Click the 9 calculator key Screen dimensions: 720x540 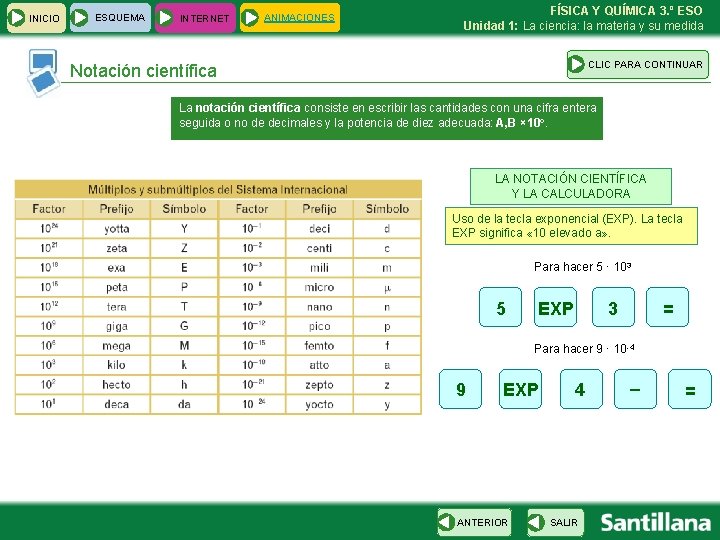click(x=461, y=389)
